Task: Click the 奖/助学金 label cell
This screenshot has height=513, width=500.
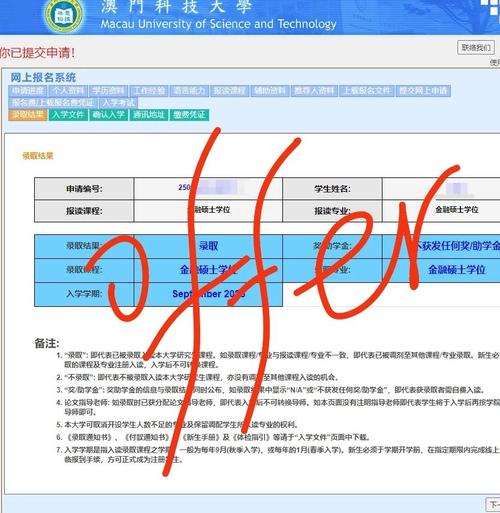Action: coord(332,246)
